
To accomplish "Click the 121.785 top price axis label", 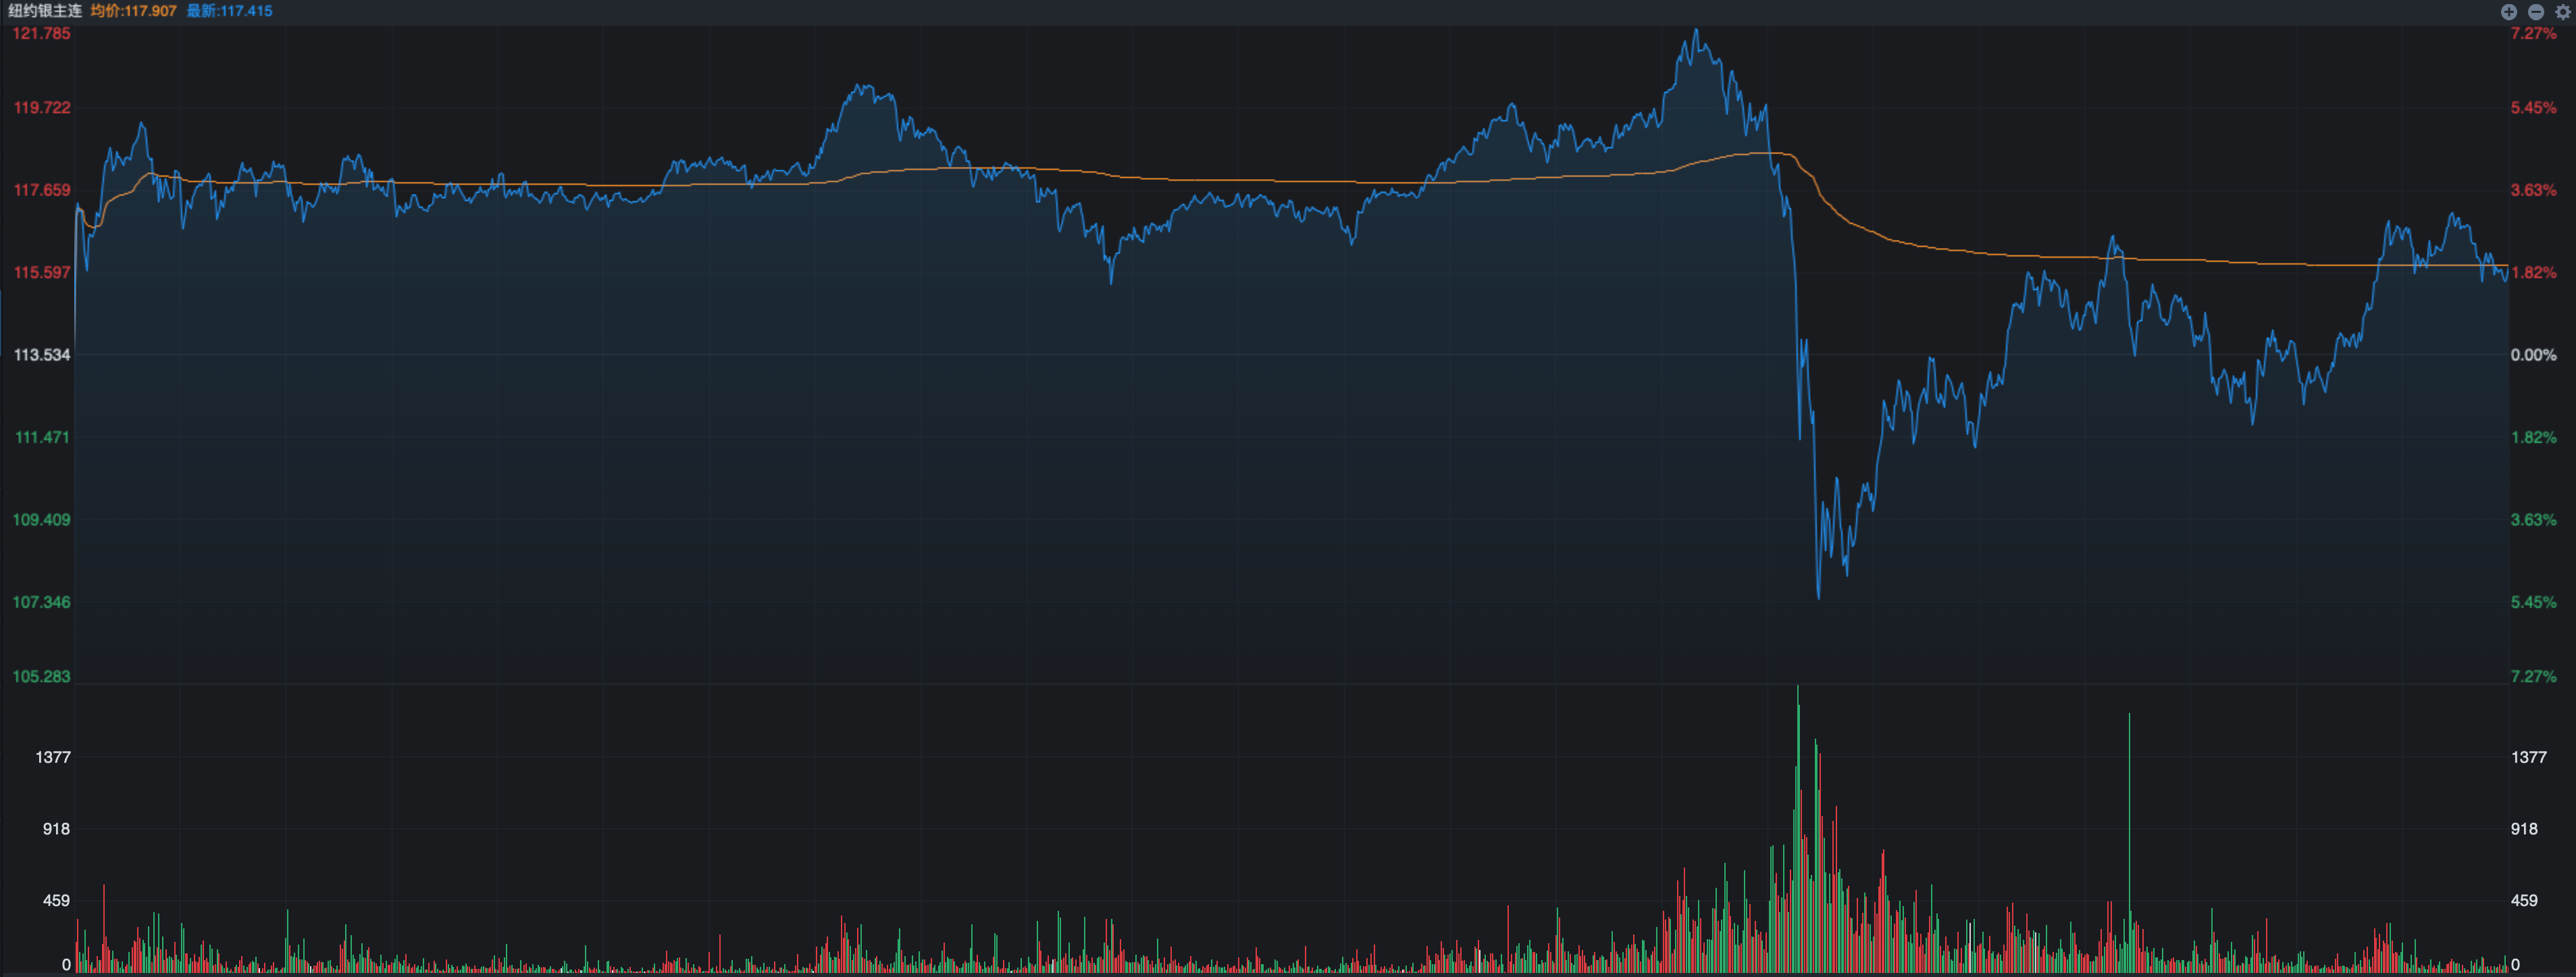I will pyautogui.click(x=41, y=34).
